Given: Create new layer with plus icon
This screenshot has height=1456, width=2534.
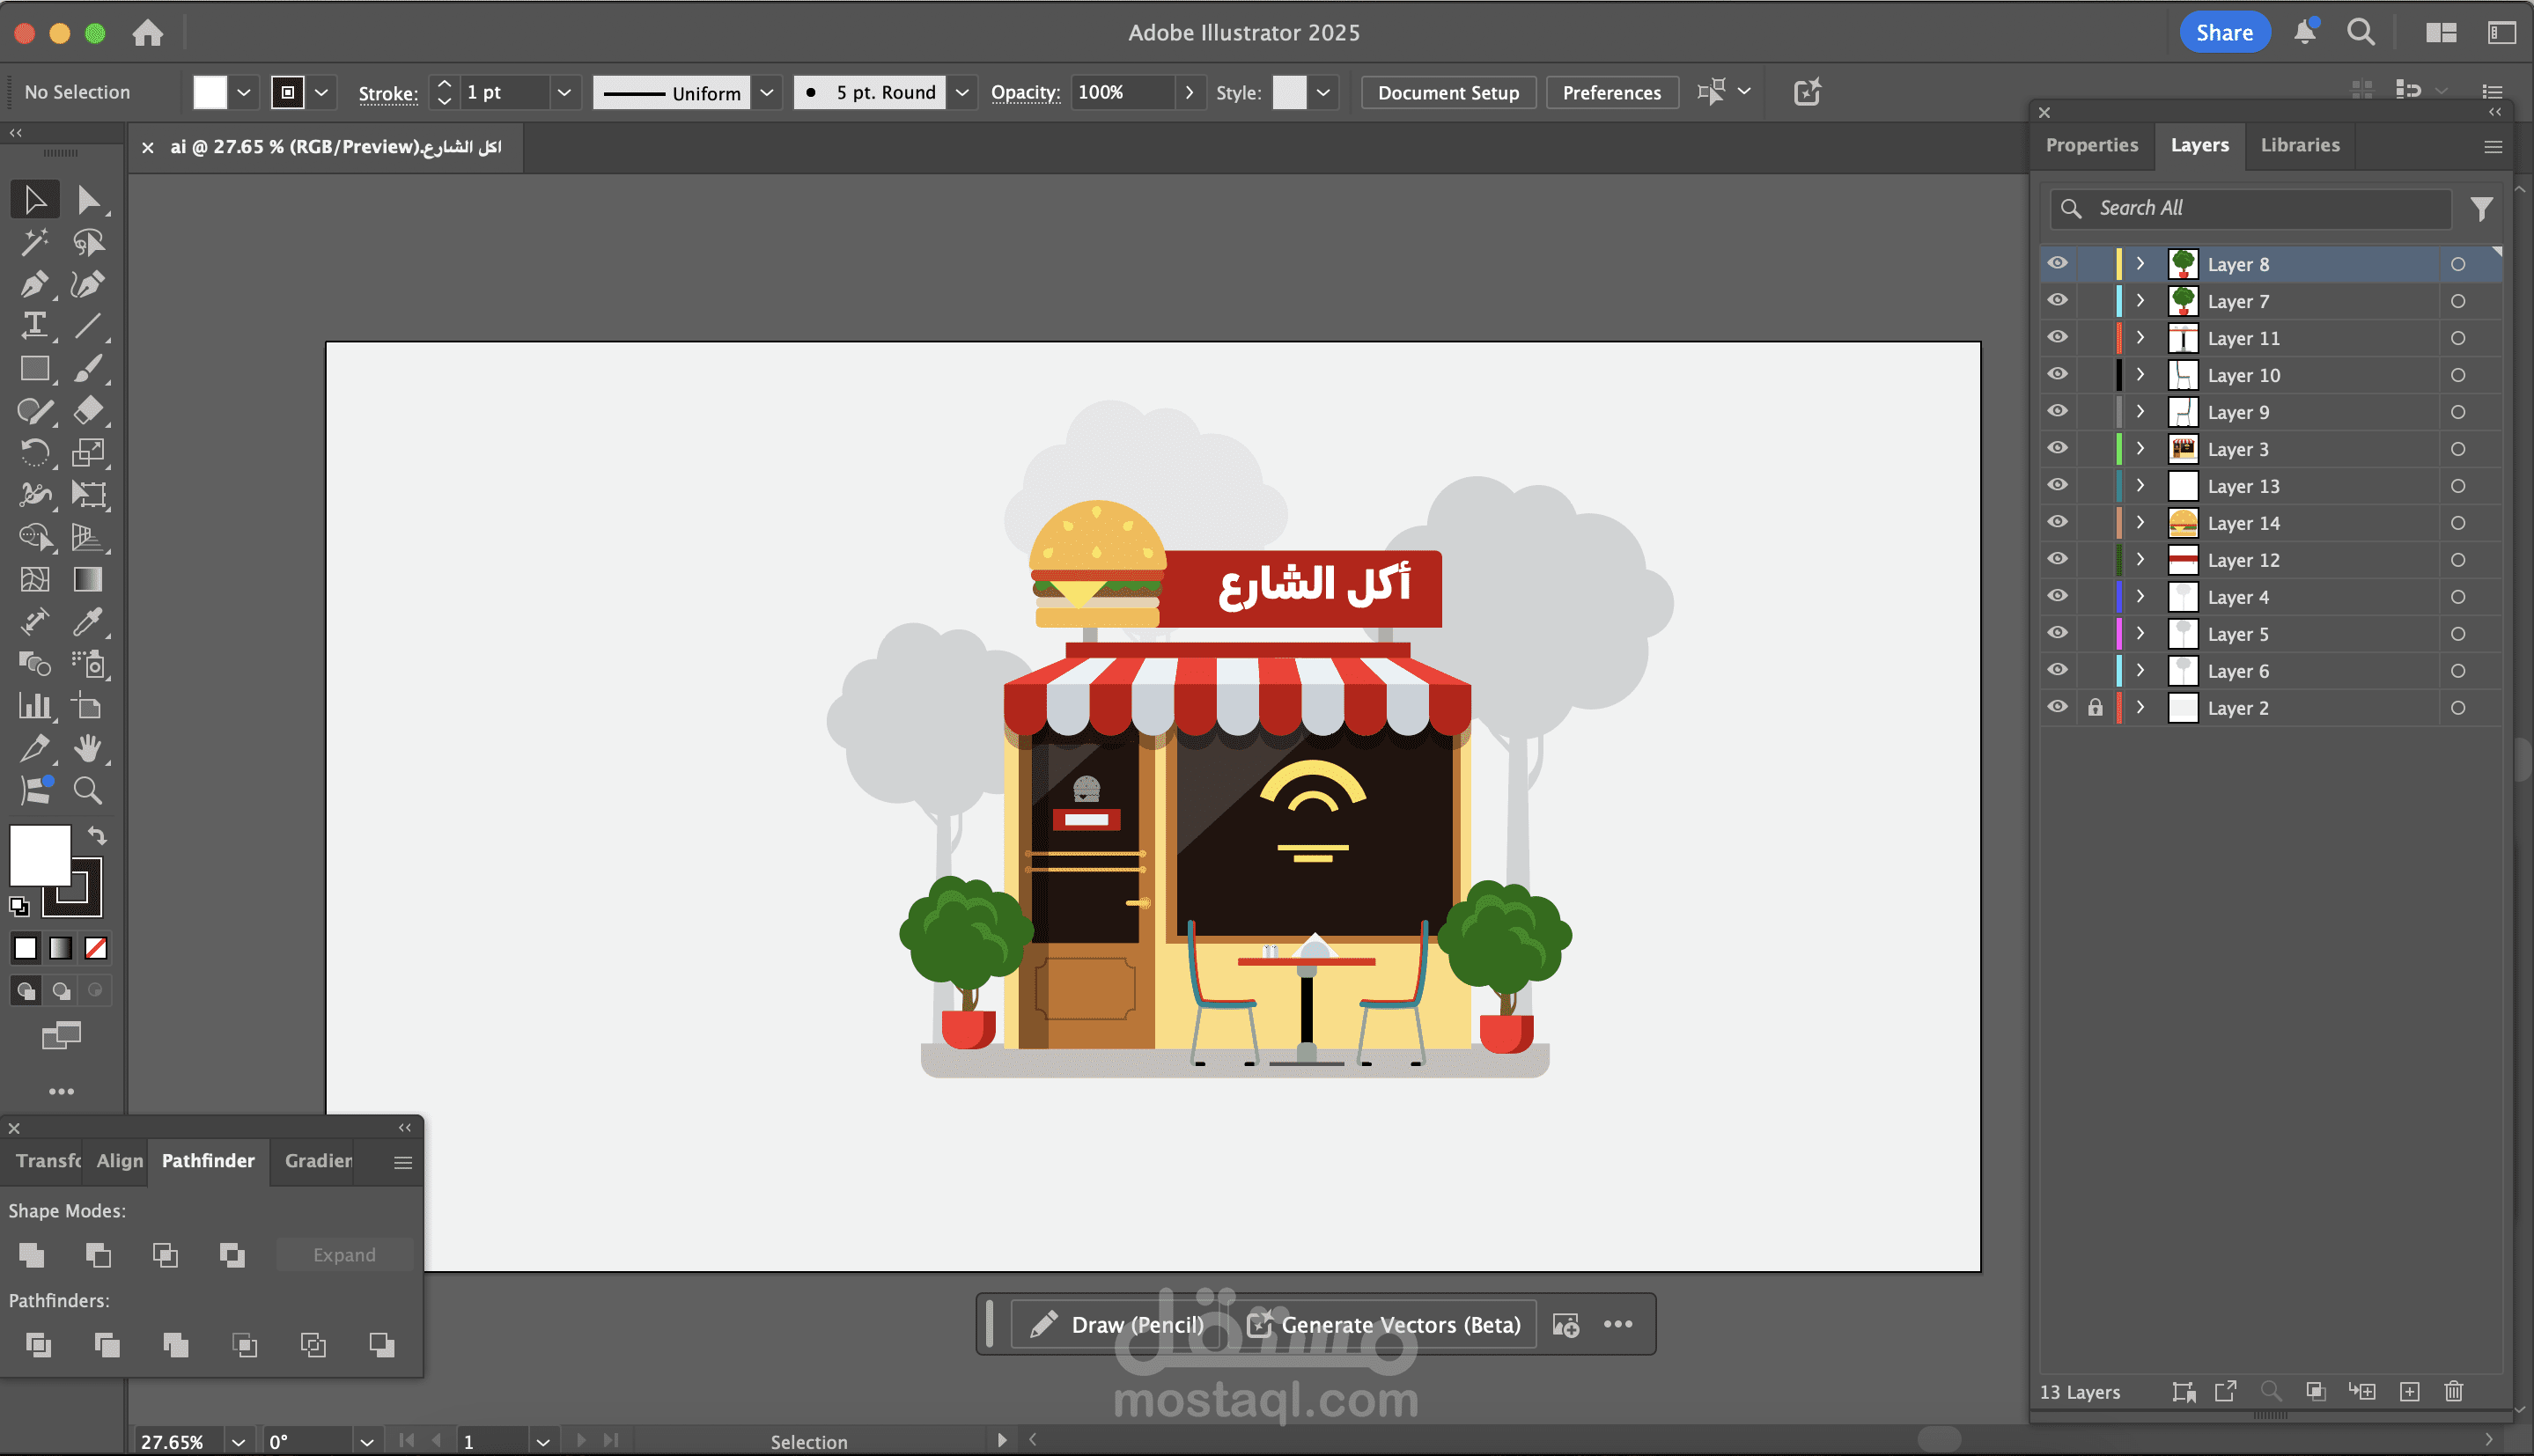Looking at the screenshot, I should (x=2409, y=1391).
